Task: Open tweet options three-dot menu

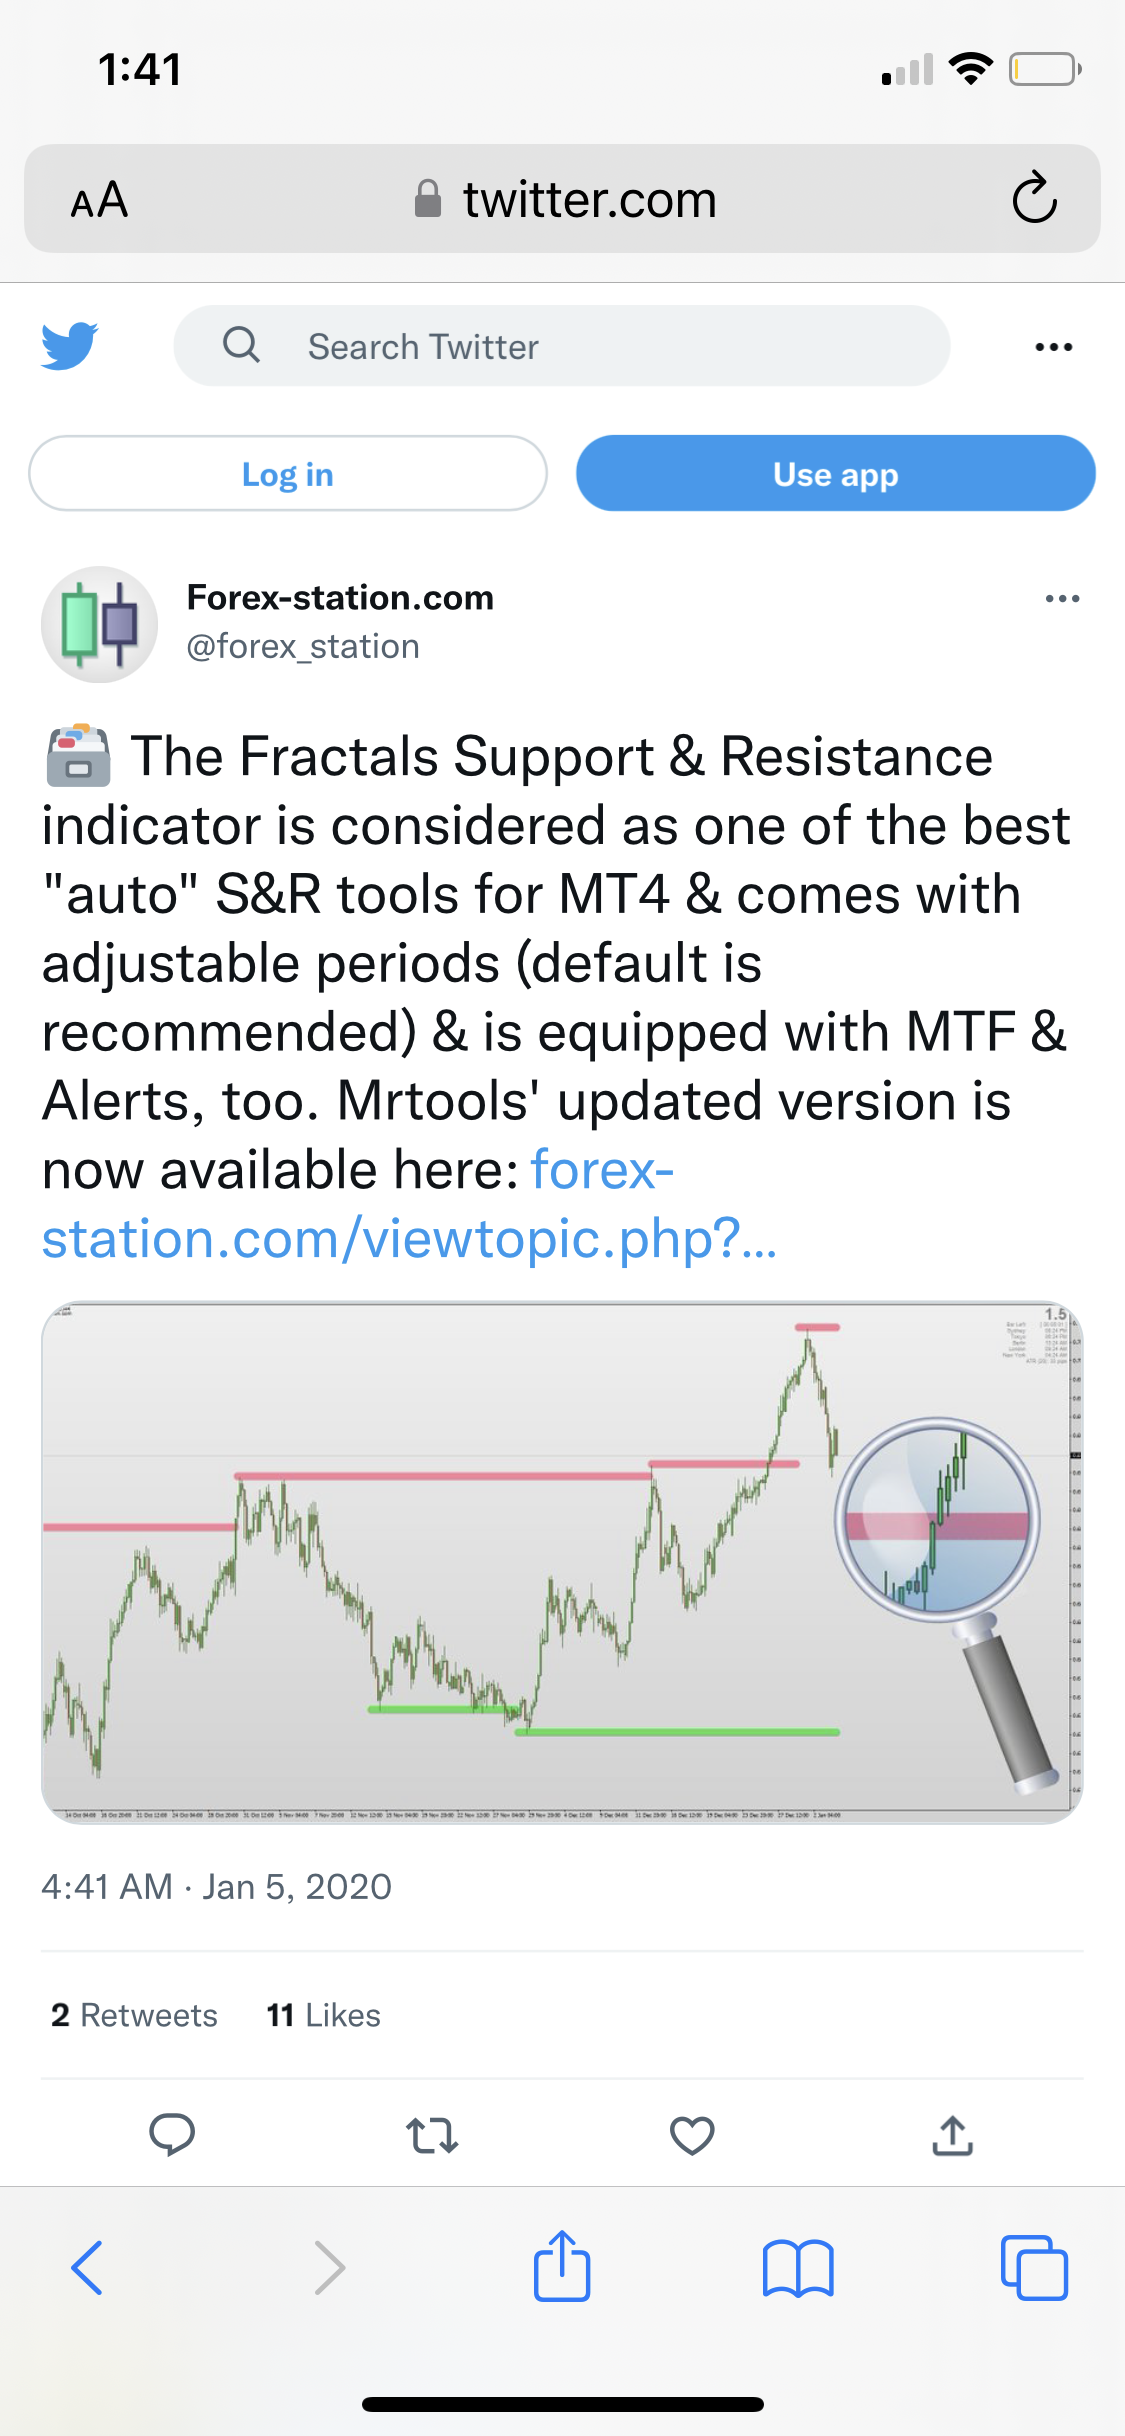Action: pos(1061,599)
